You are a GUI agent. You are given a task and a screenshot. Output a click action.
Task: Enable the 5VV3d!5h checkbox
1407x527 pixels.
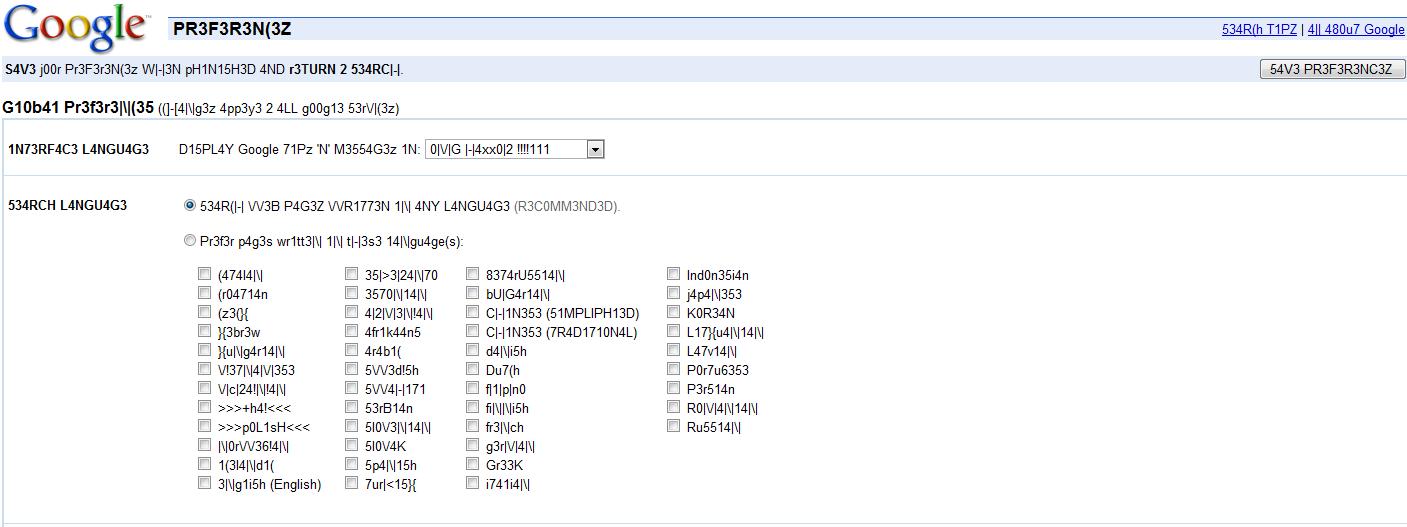click(352, 369)
